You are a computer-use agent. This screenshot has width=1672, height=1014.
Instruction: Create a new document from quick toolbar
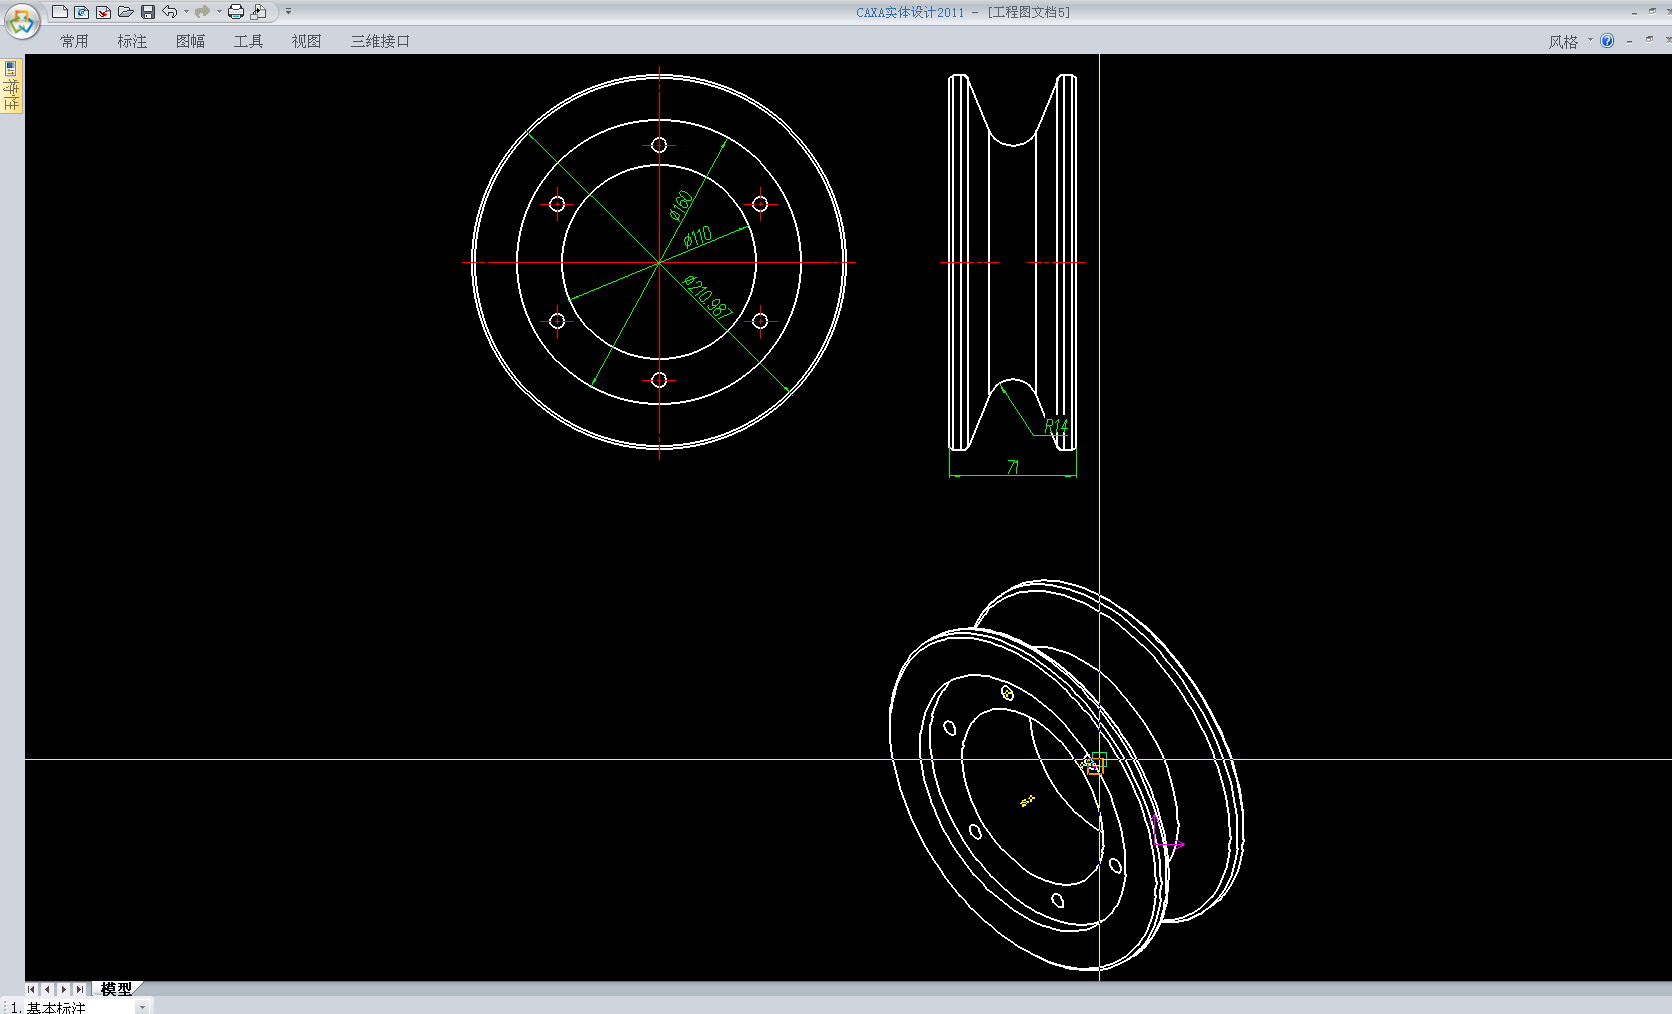tap(60, 12)
